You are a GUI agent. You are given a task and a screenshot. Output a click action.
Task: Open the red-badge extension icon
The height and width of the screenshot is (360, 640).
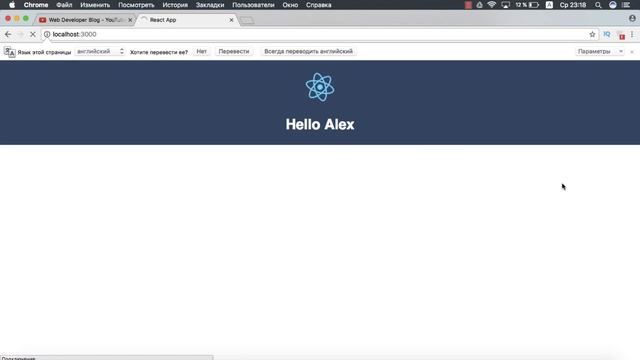tap(621, 35)
